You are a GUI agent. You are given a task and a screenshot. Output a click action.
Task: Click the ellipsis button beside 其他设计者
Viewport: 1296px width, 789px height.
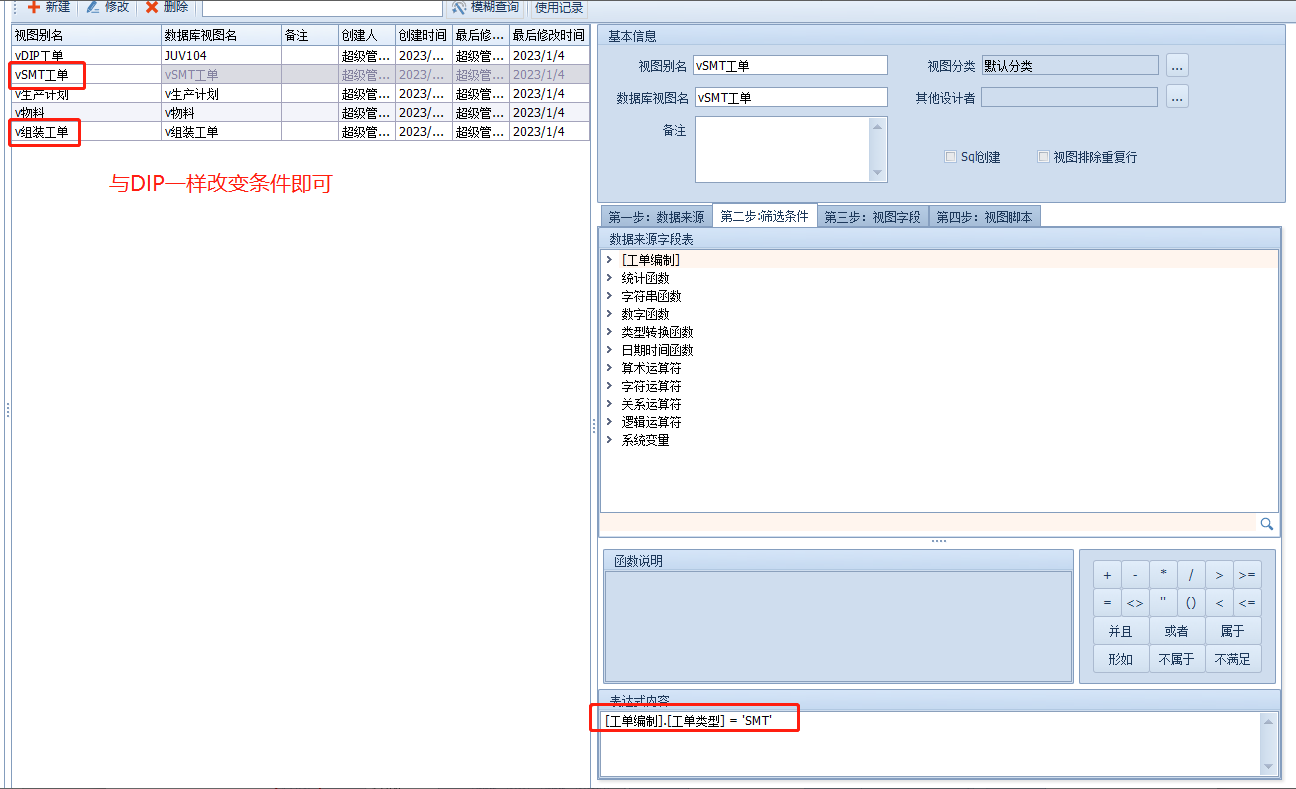1177,97
